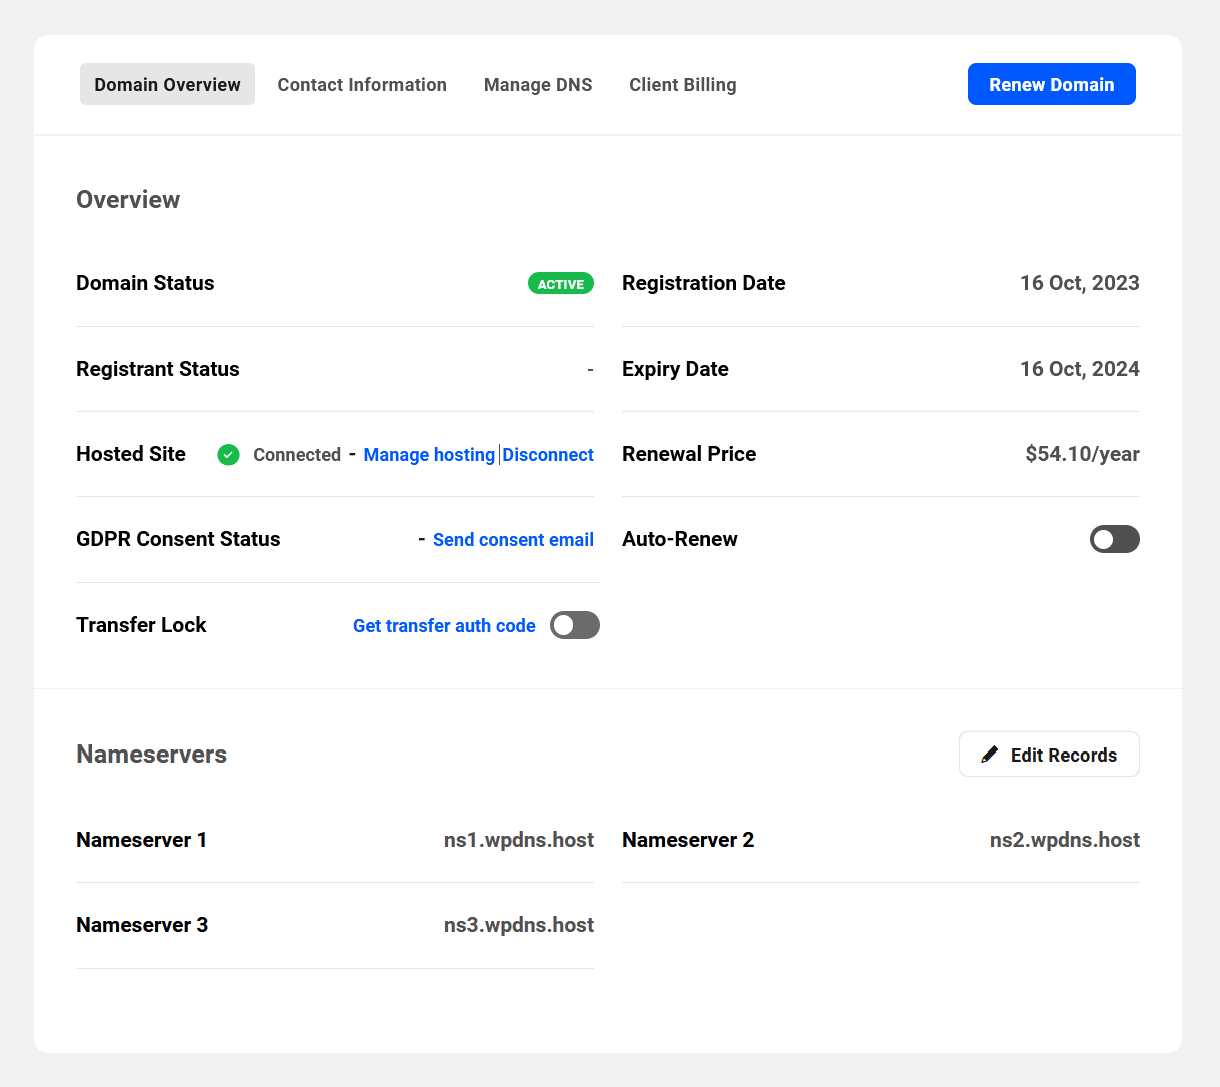The image size is (1220, 1087).
Task: Click the Renewal Price label
Action: (689, 454)
